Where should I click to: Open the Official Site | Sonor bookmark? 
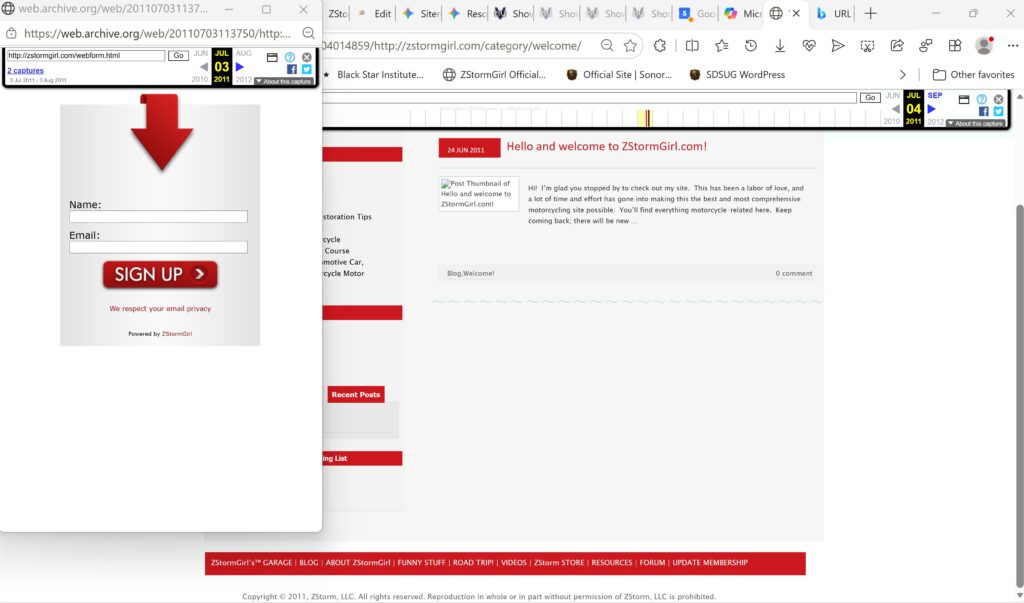click(619, 74)
